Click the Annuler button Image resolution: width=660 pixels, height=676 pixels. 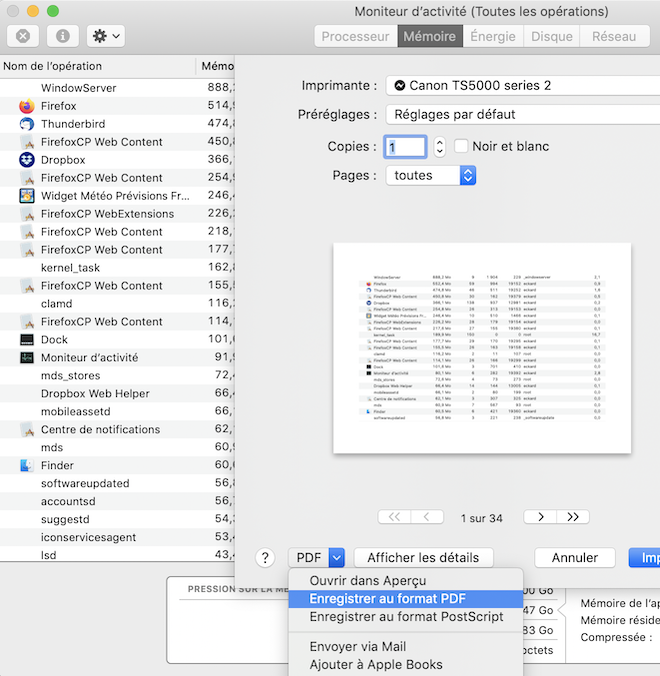[x=575, y=558]
